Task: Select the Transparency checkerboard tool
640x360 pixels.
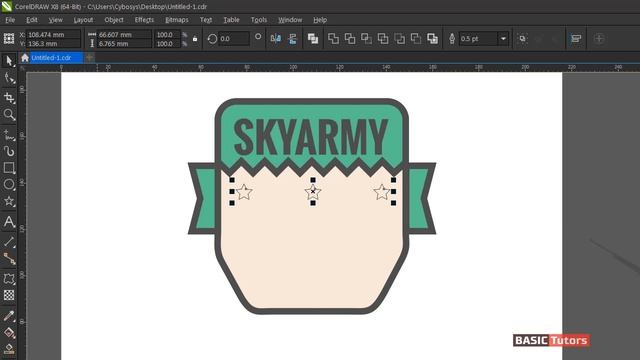Action: (x=9, y=295)
